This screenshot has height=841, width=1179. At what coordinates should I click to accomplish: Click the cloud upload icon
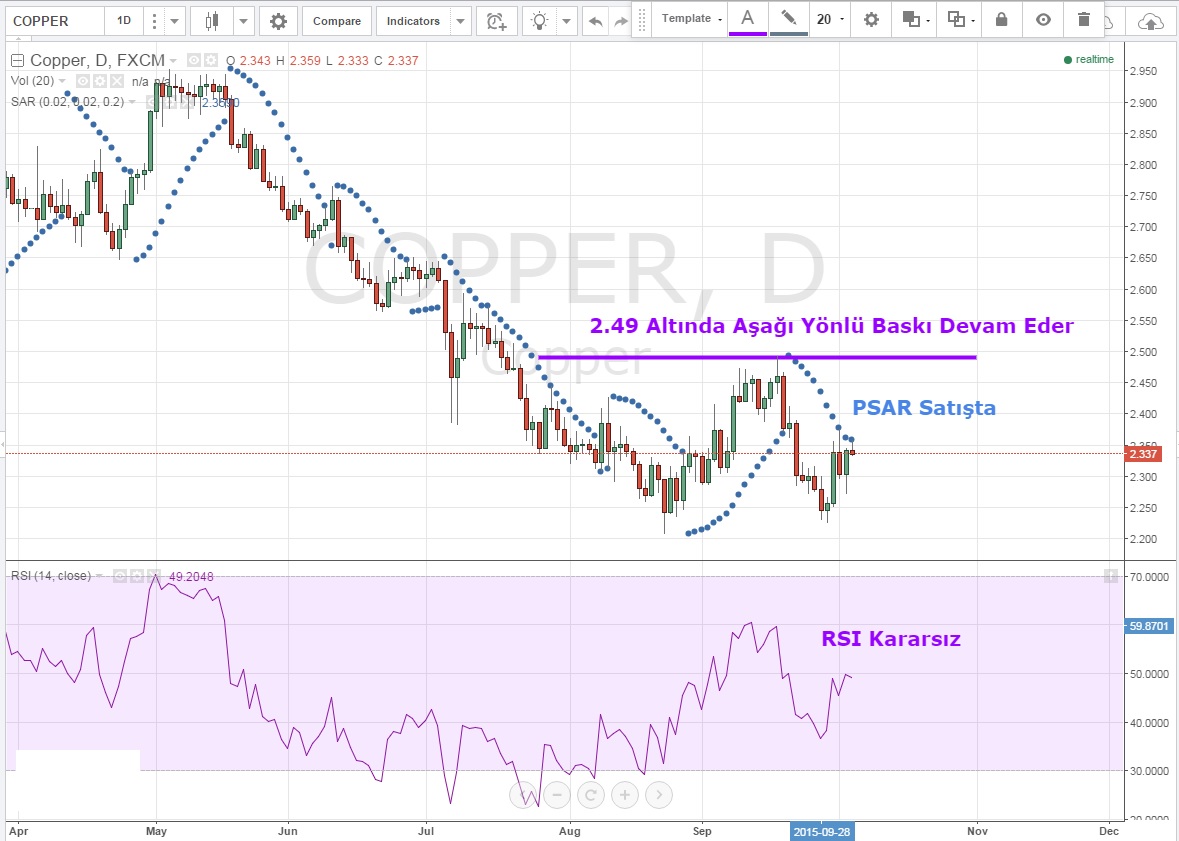1151,20
